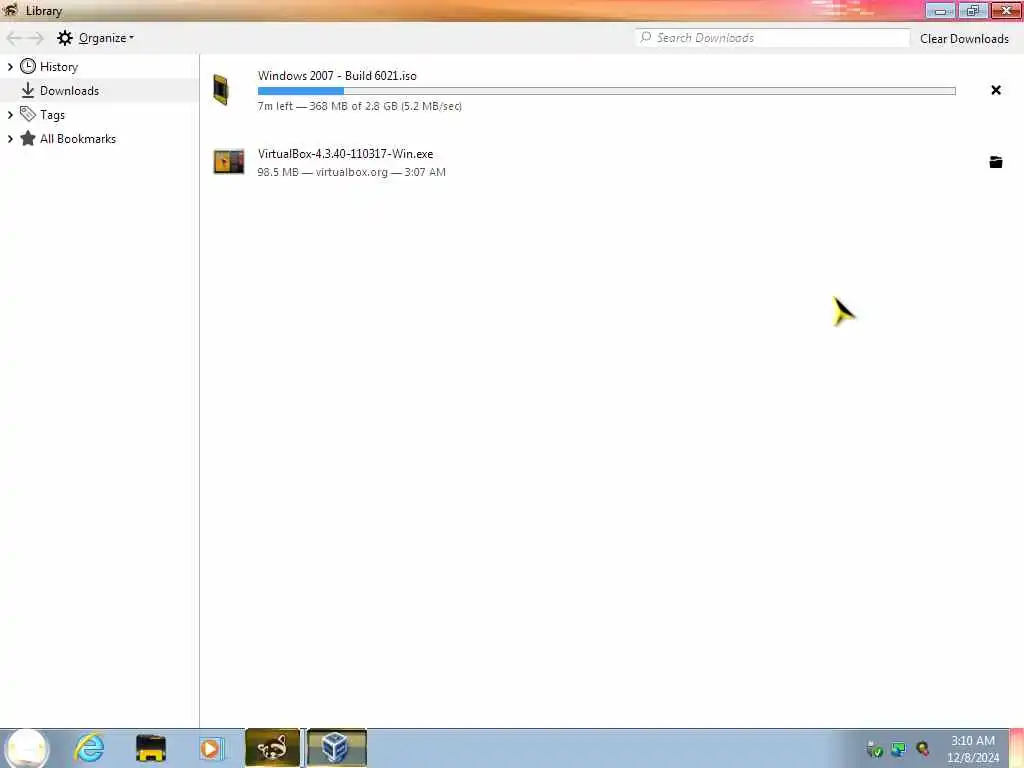
Task: Click the ISO download progress bar
Action: (x=607, y=91)
